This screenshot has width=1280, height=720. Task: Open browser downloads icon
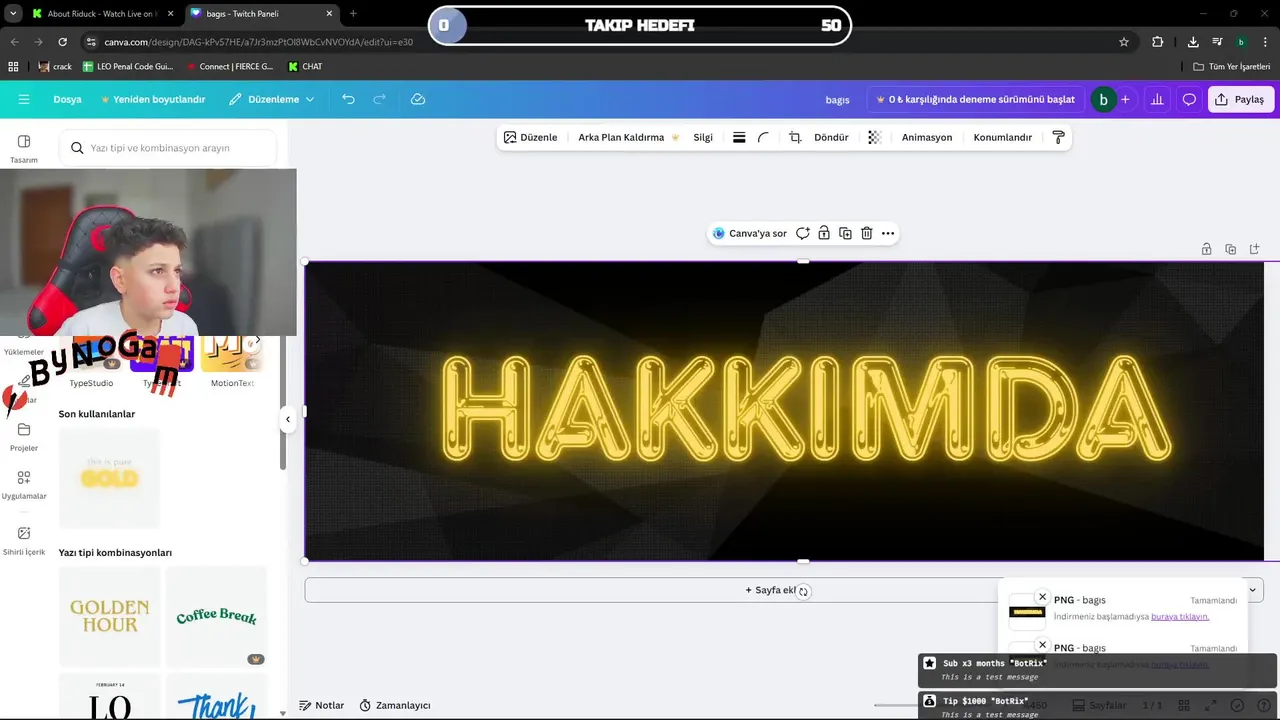(1193, 42)
